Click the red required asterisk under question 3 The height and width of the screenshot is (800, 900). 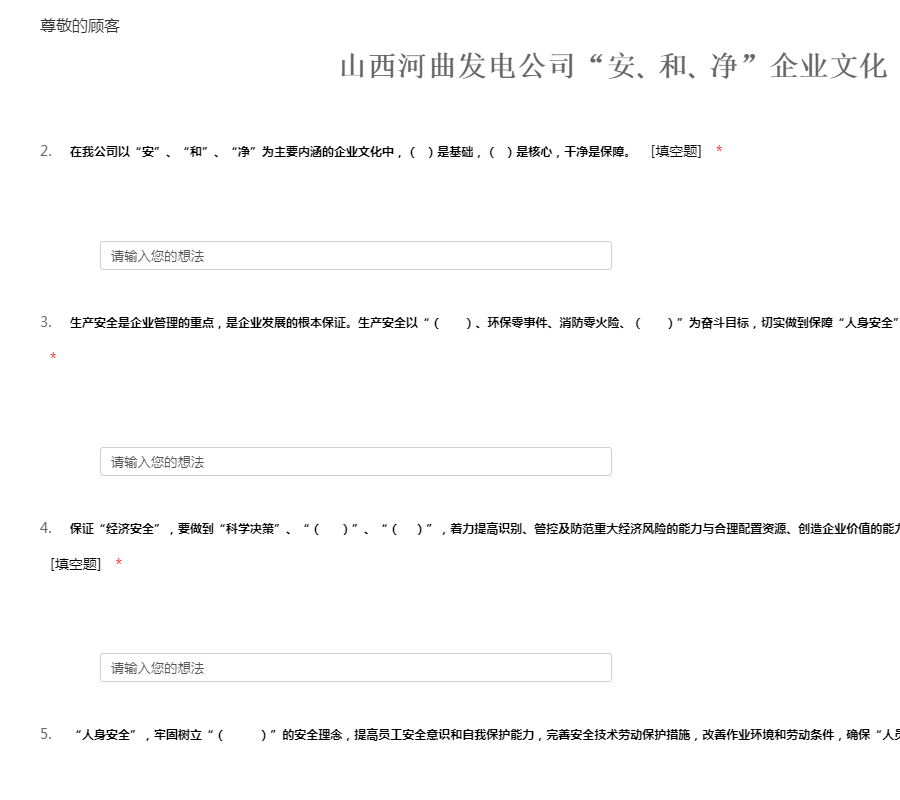pos(53,358)
